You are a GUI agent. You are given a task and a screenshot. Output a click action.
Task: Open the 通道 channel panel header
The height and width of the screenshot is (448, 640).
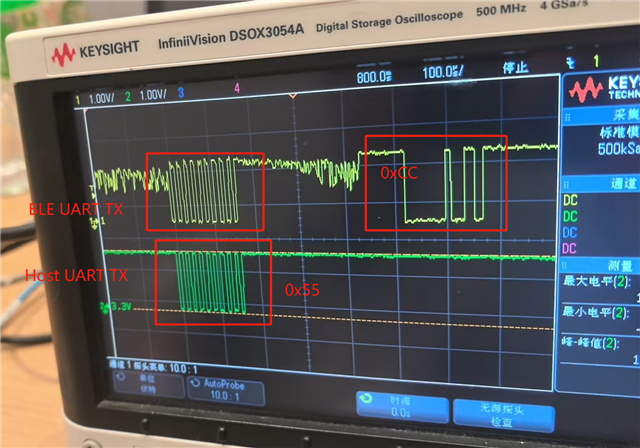click(601, 184)
